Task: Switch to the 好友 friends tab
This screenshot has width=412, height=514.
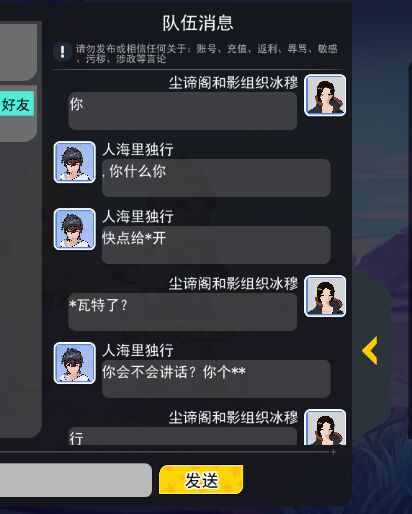Action: (x=17, y=104)
